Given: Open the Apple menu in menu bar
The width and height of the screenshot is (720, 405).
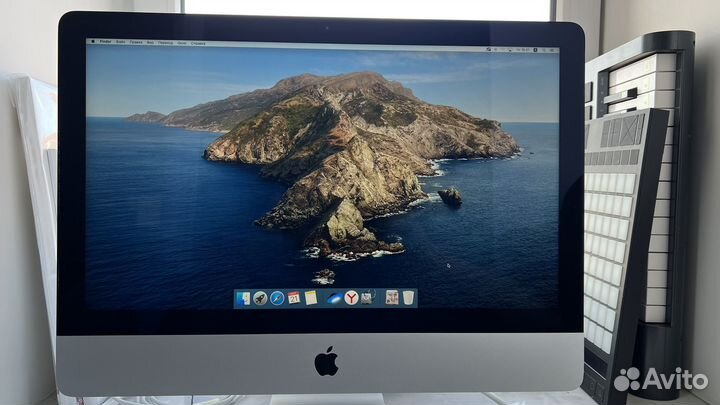Looking at the screenshot, I should click(x=93, y=41).
